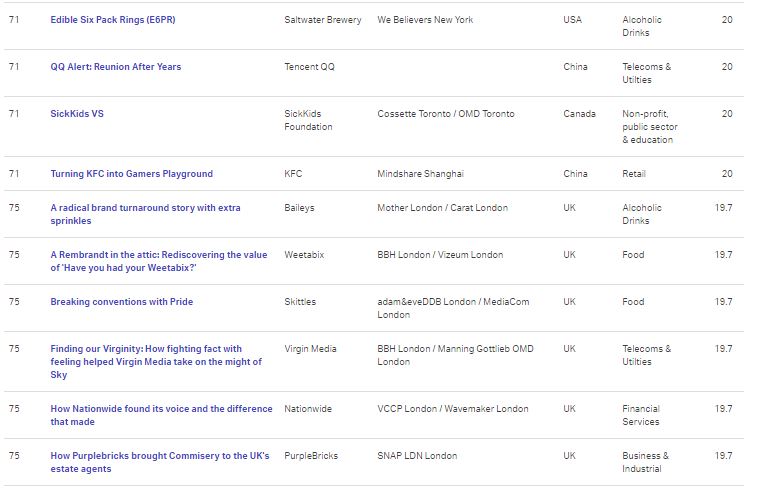Open How Nationwide found its voice link
This screenshot has height=488, width=766.
[161, 415]
